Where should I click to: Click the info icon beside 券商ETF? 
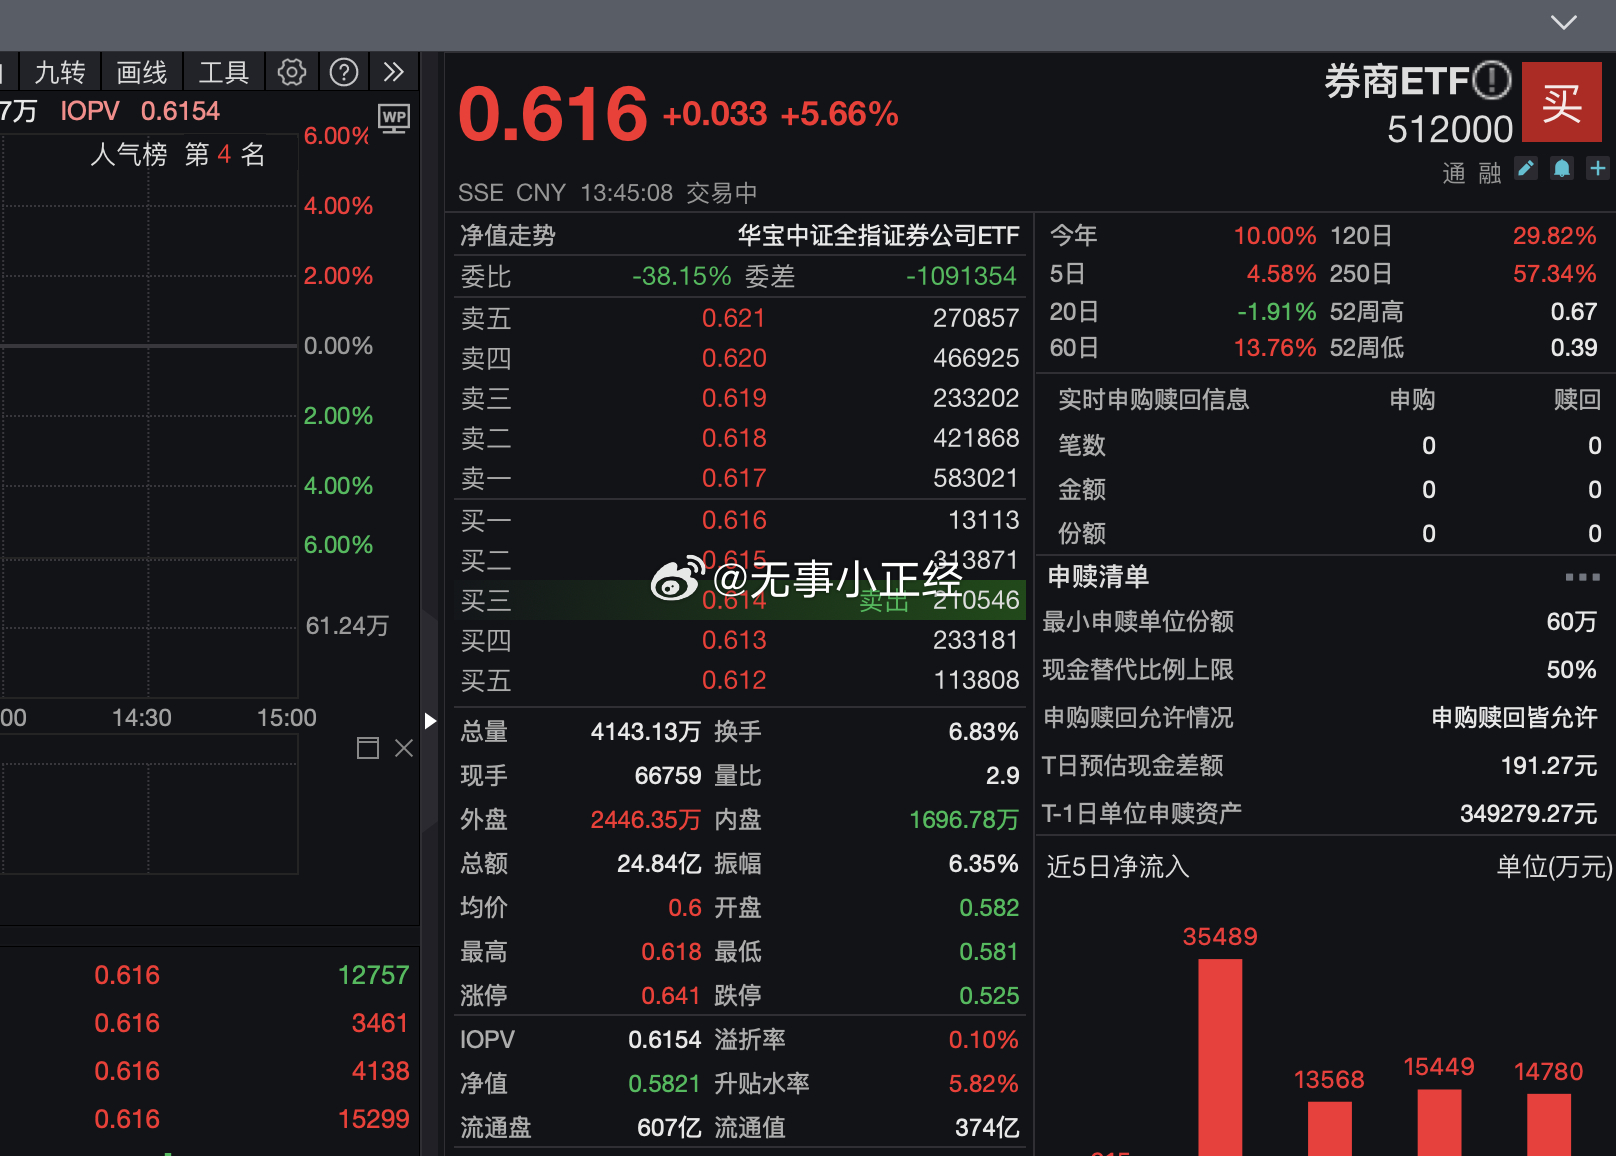pos(1493,80)
